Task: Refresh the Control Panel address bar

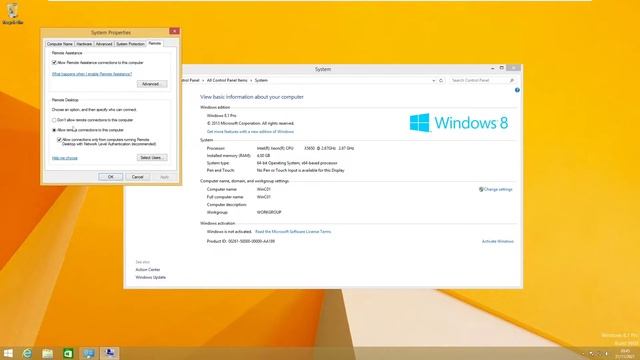Action: pos(441,80)
